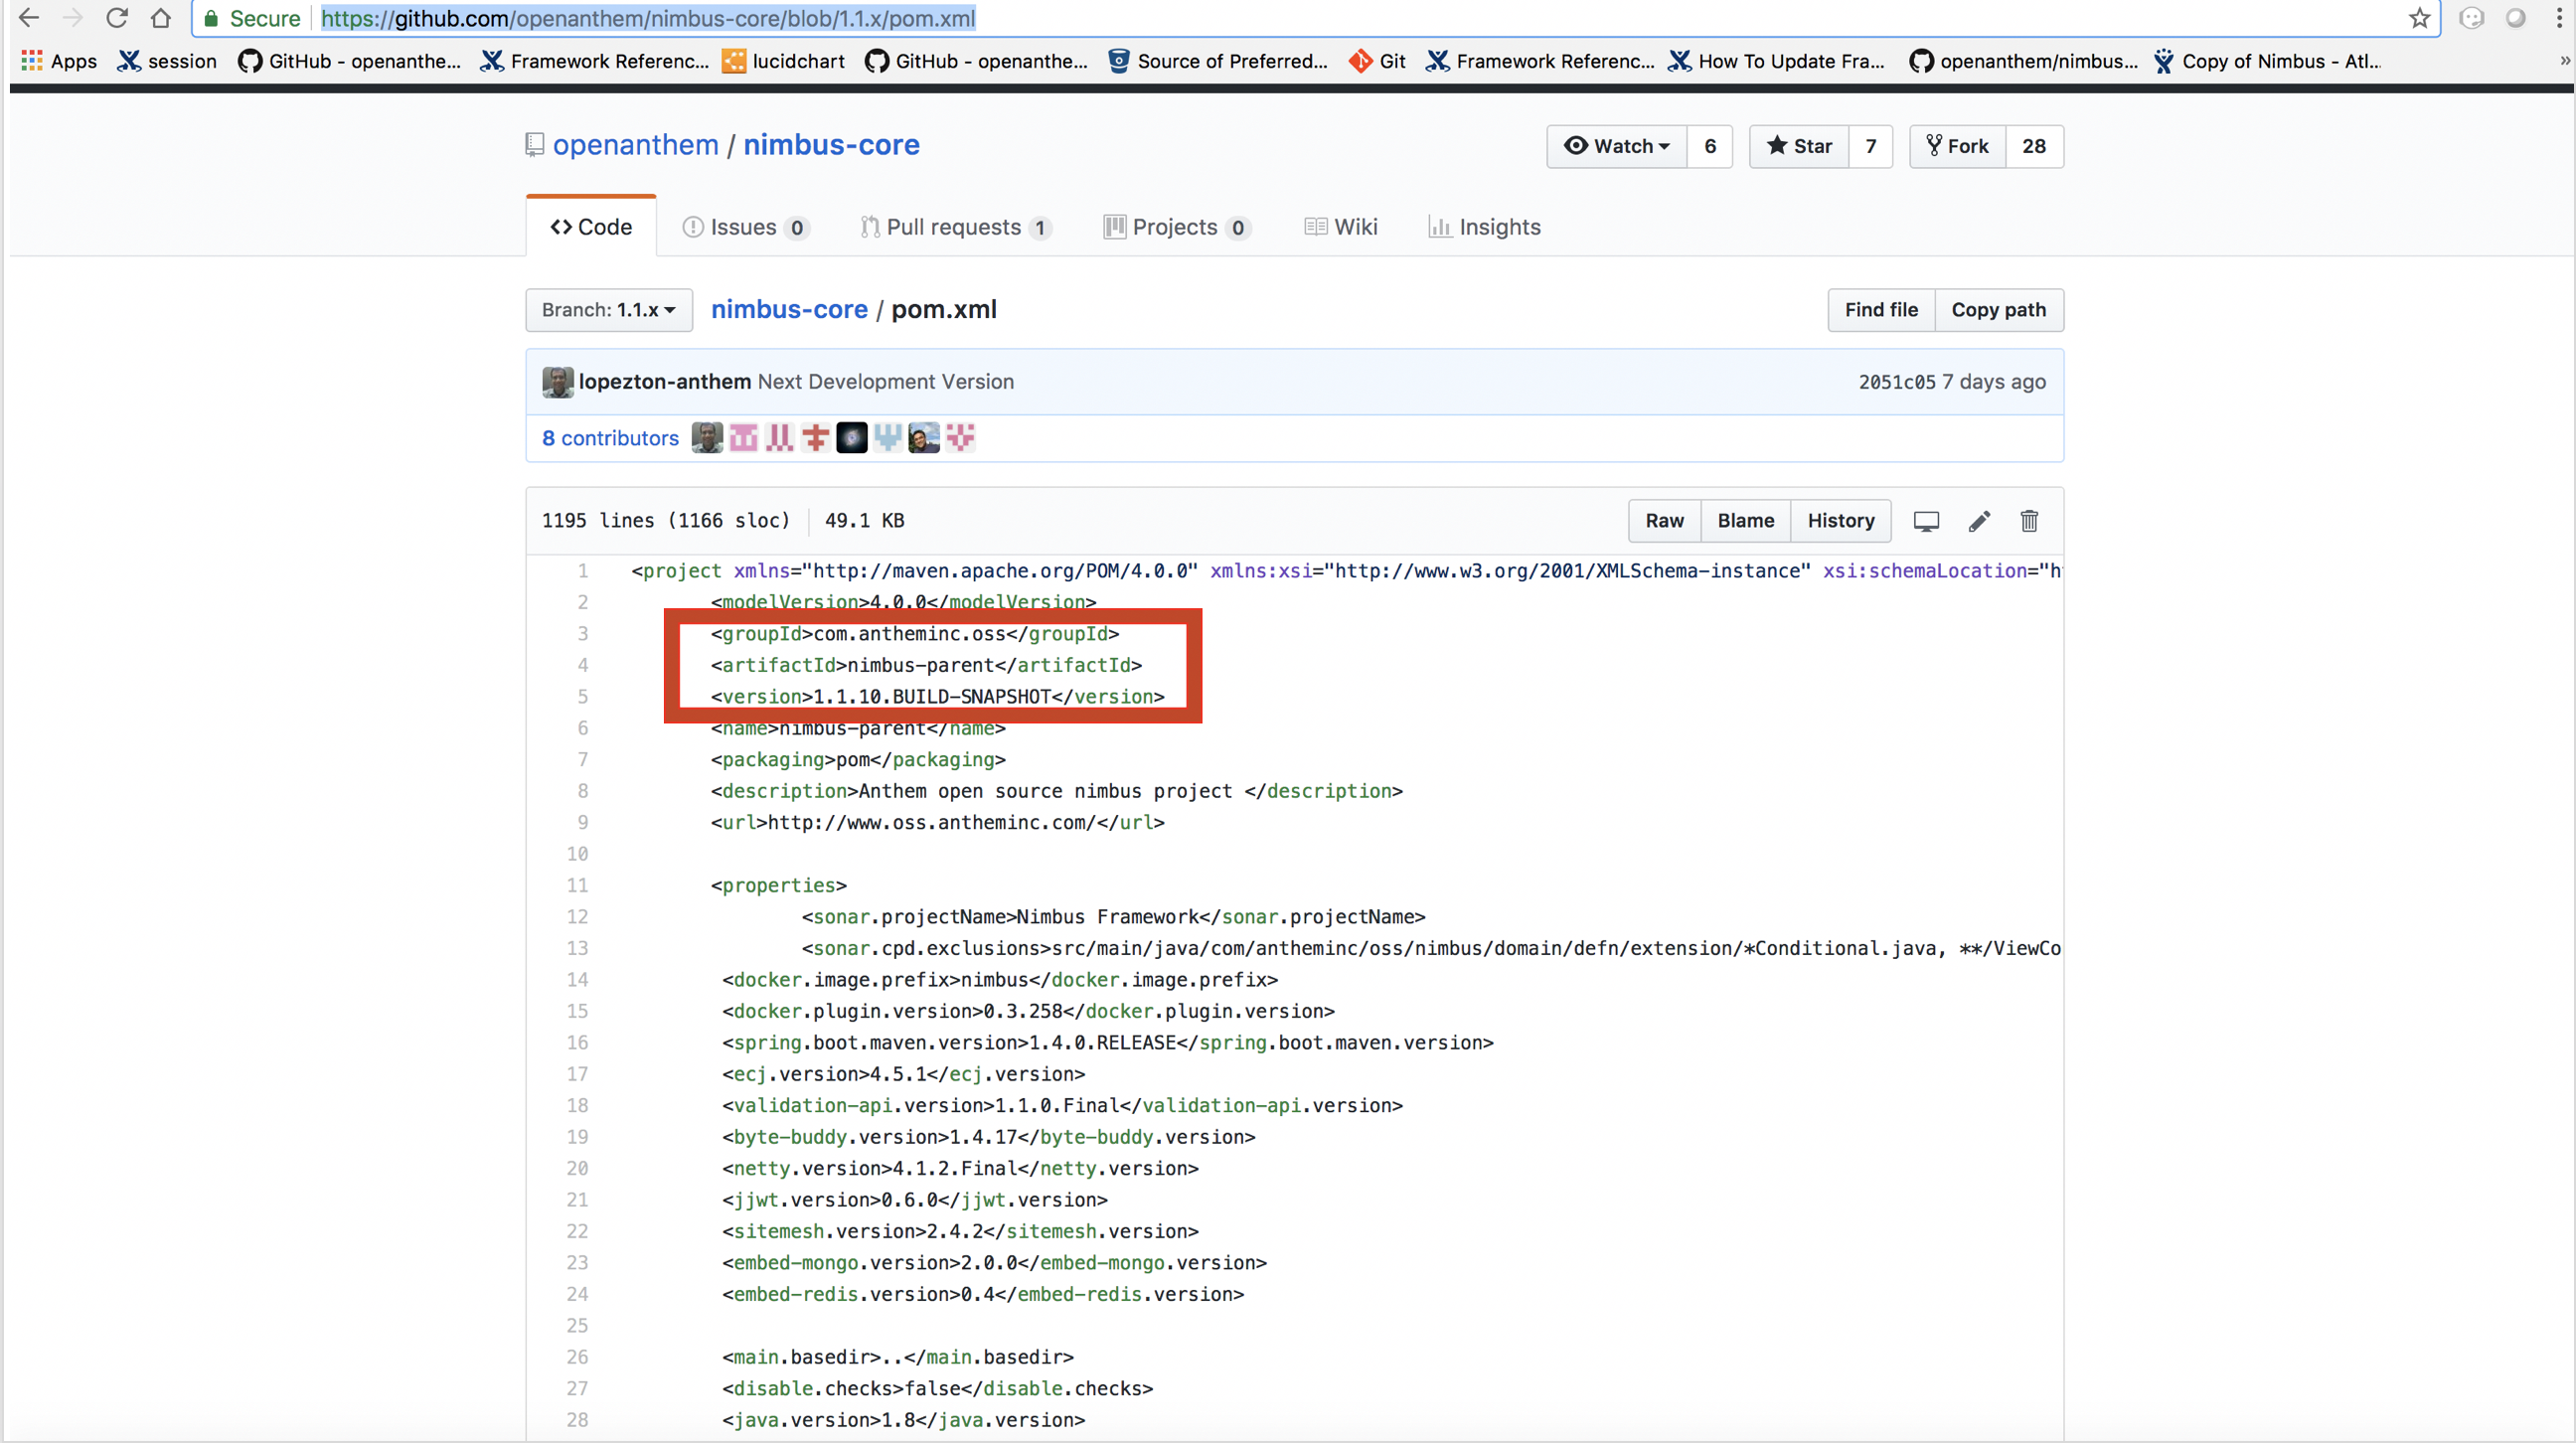
Task: Switch to the Issues tab
Action: 745,227
